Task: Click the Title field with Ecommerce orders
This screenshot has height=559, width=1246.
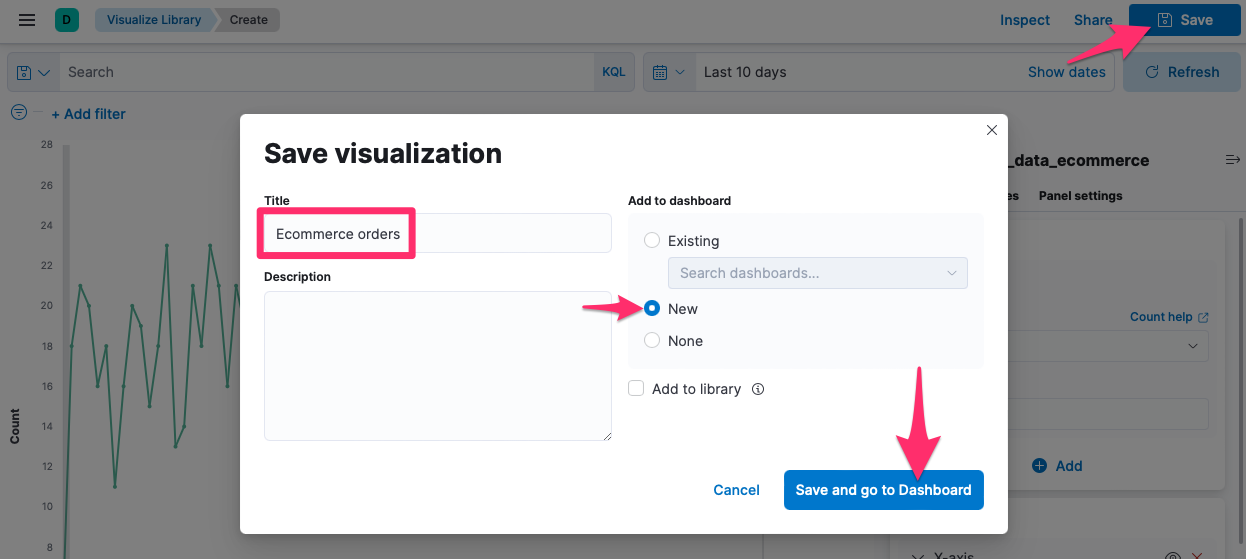Action: tap(437, 233)
